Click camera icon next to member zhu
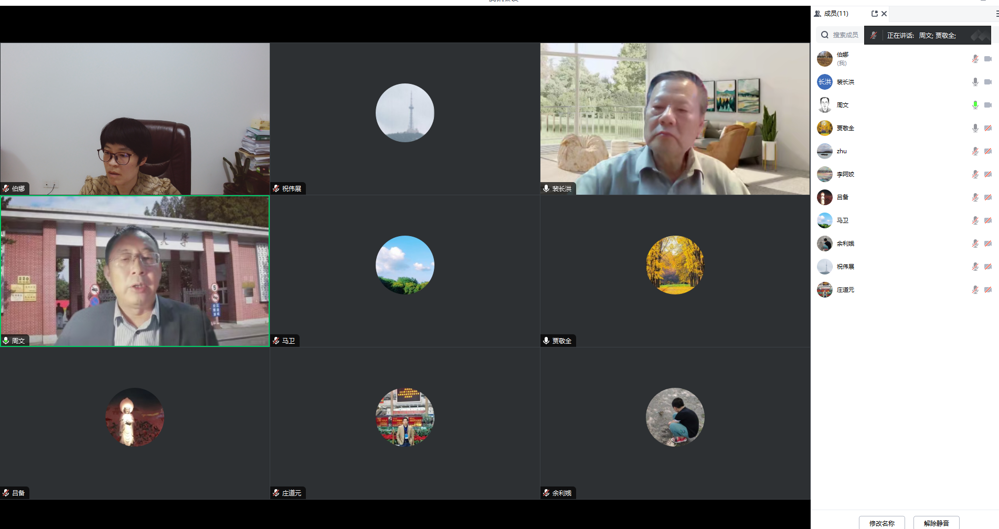Screen dimensions: 999x529 pos(988,151)
